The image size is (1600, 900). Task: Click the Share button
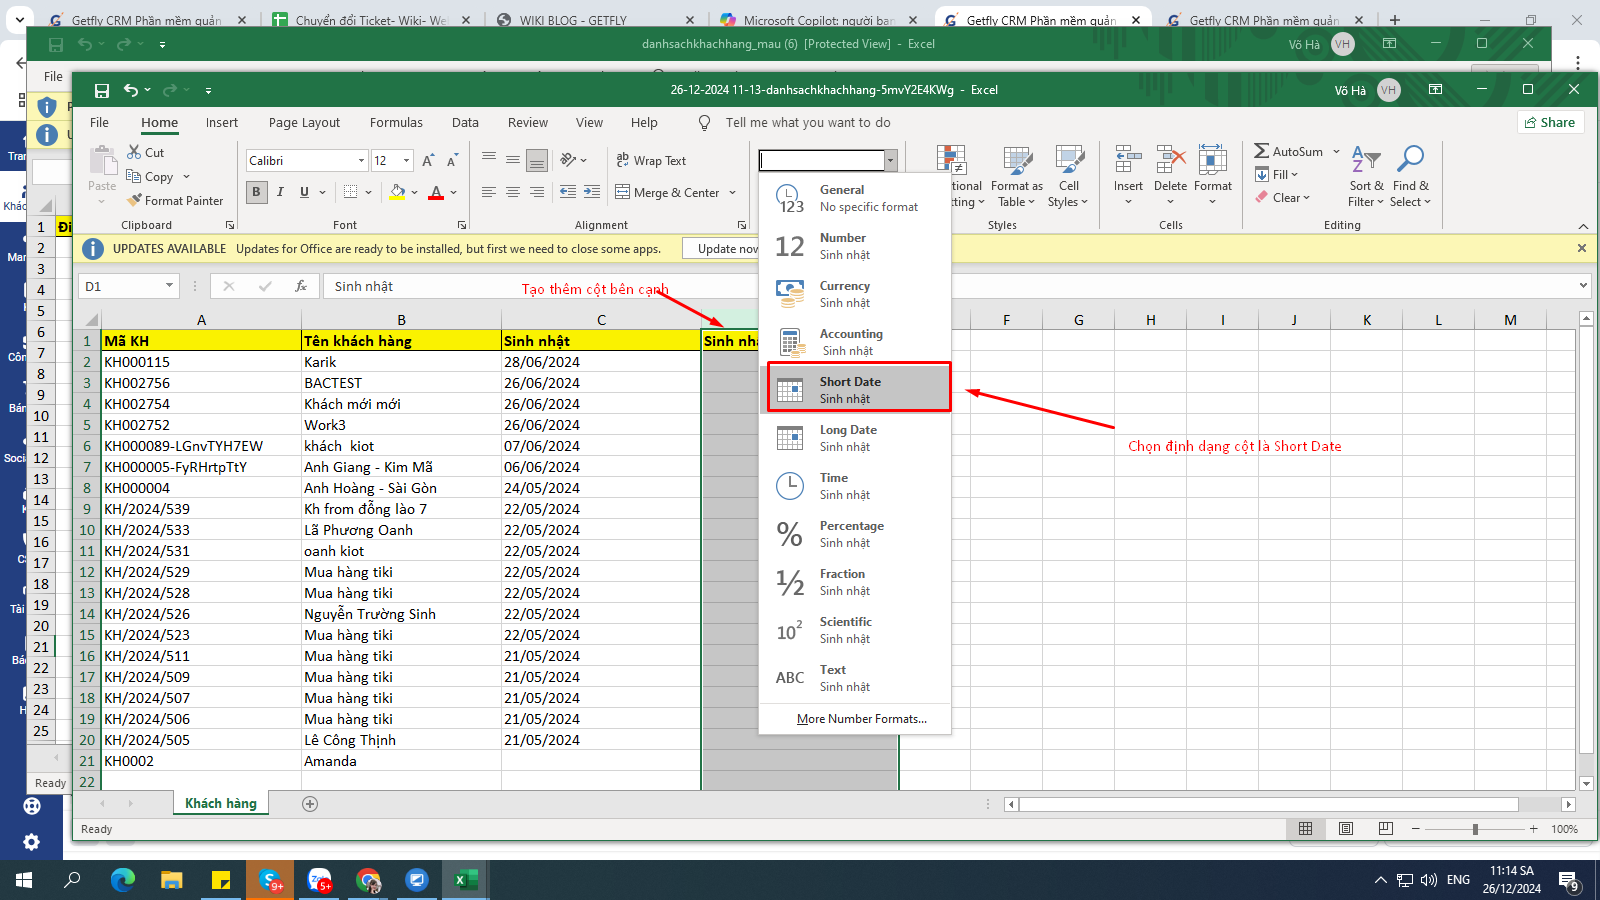(x=1549, y=122)
